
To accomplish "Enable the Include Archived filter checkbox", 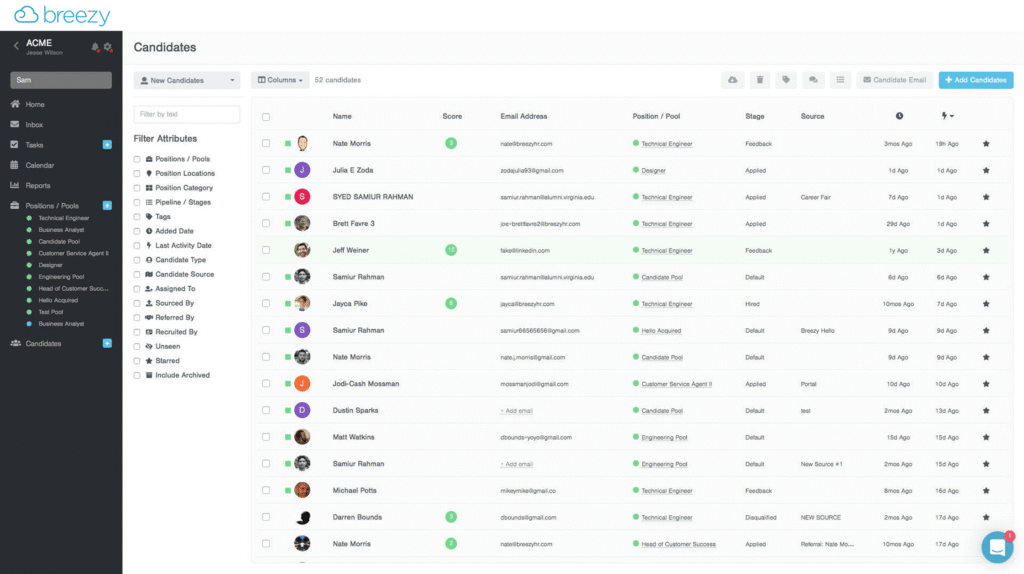I will coord(137,375).
